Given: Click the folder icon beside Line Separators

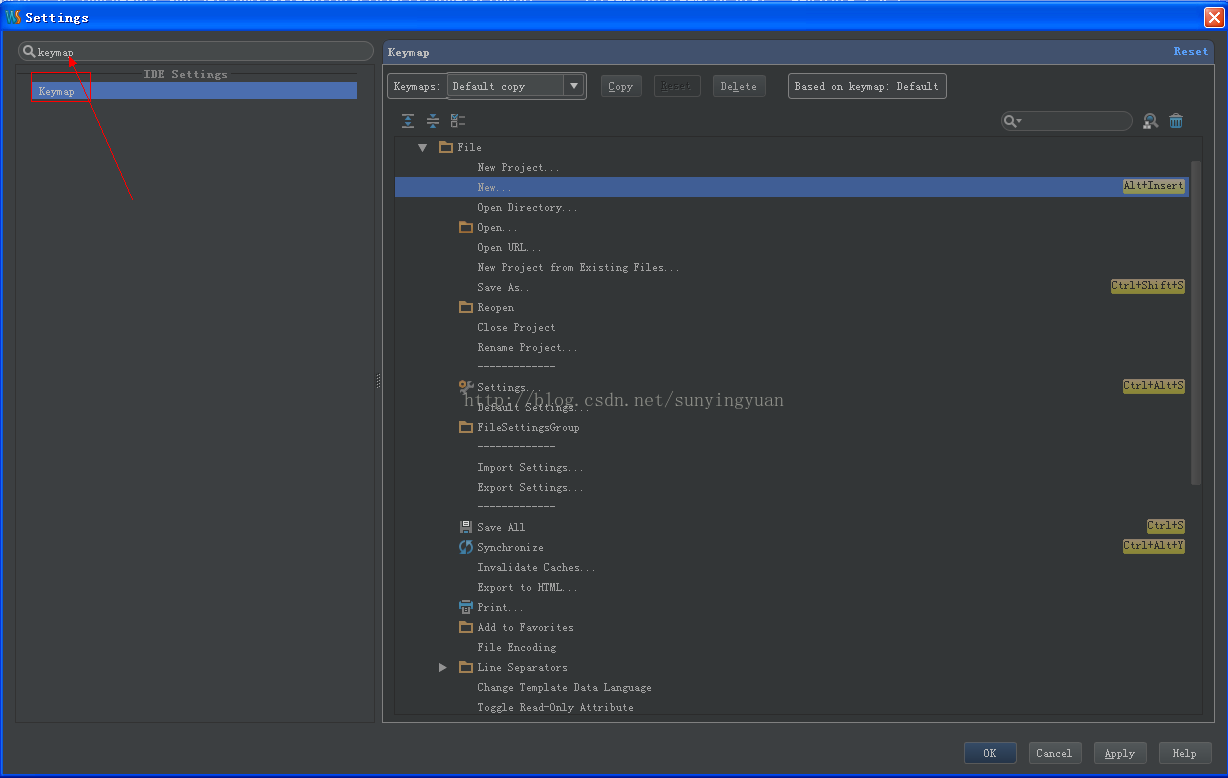Looking at the screenshot, I should coord(466,667).
